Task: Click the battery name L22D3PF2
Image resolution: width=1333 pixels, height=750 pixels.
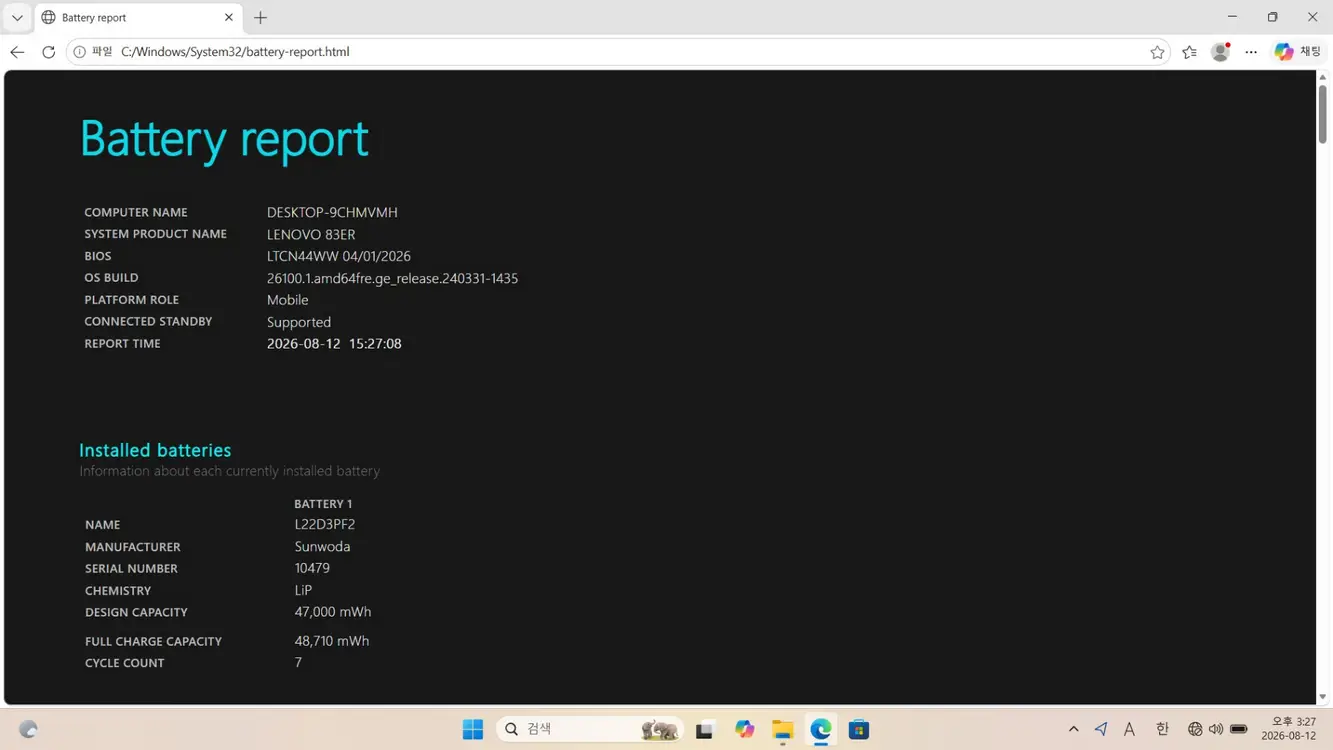Action: click(325, 524)
